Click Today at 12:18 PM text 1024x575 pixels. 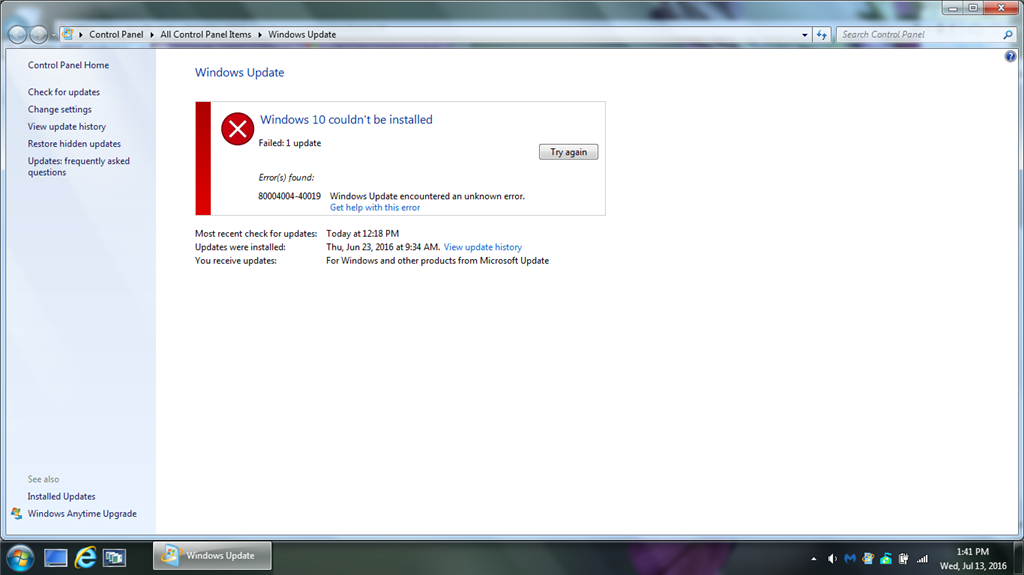point(362,233)
